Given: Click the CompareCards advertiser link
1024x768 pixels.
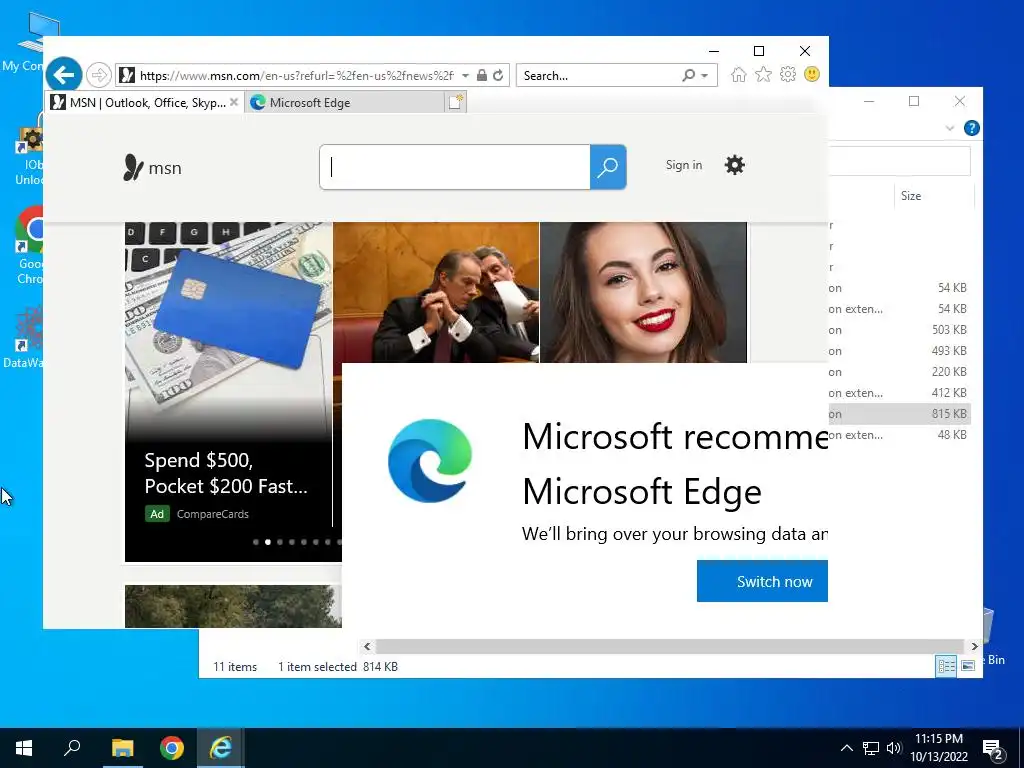Looking at the screenshot, I should point(212,514).
